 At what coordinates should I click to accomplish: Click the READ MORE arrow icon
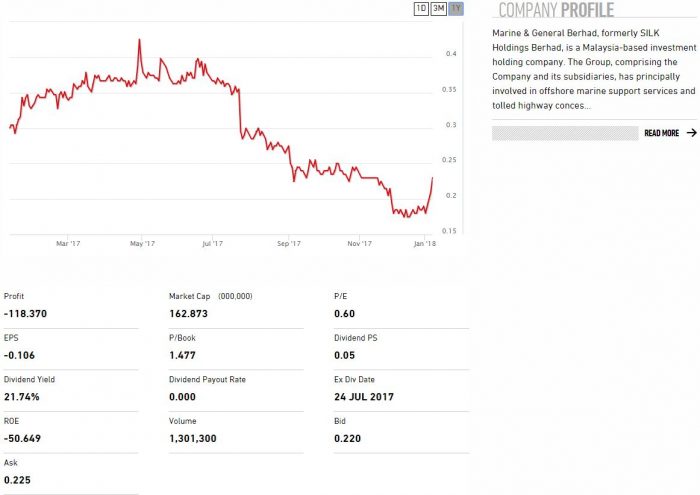pos(691,132)
